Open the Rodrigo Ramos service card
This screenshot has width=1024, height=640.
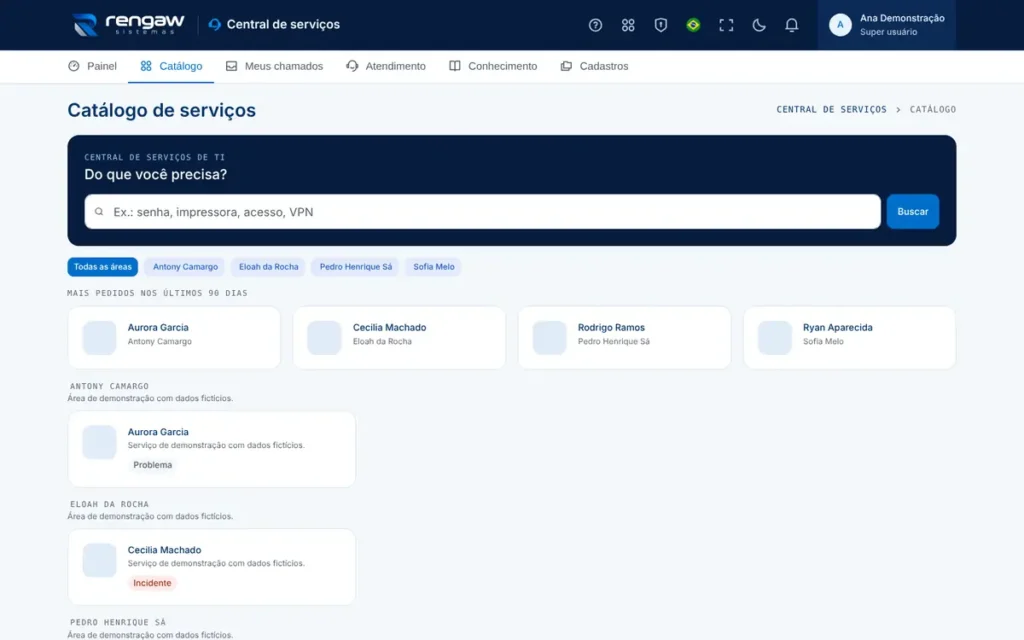624,338
